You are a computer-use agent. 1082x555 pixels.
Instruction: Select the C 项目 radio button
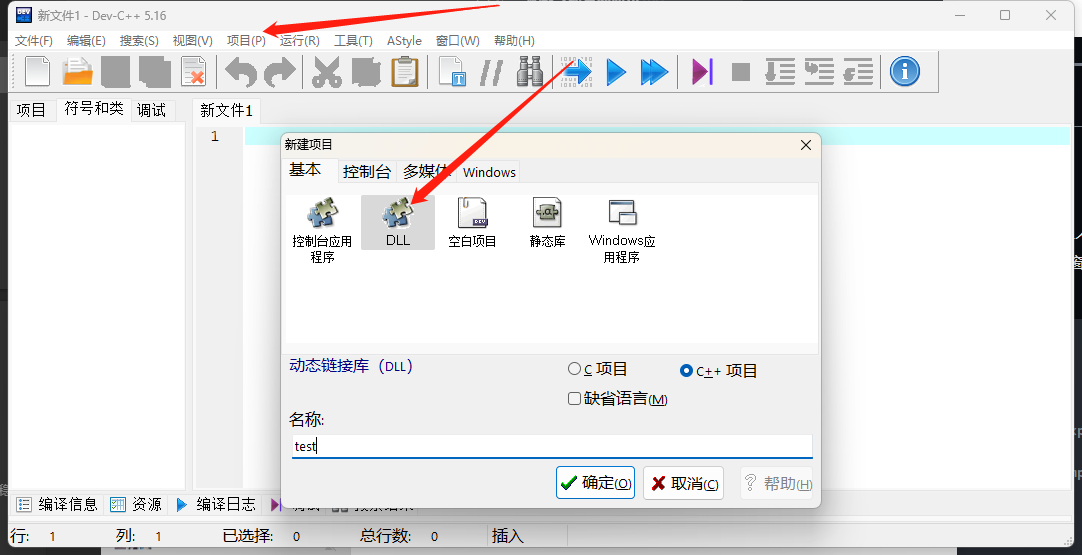pos(574,370)
